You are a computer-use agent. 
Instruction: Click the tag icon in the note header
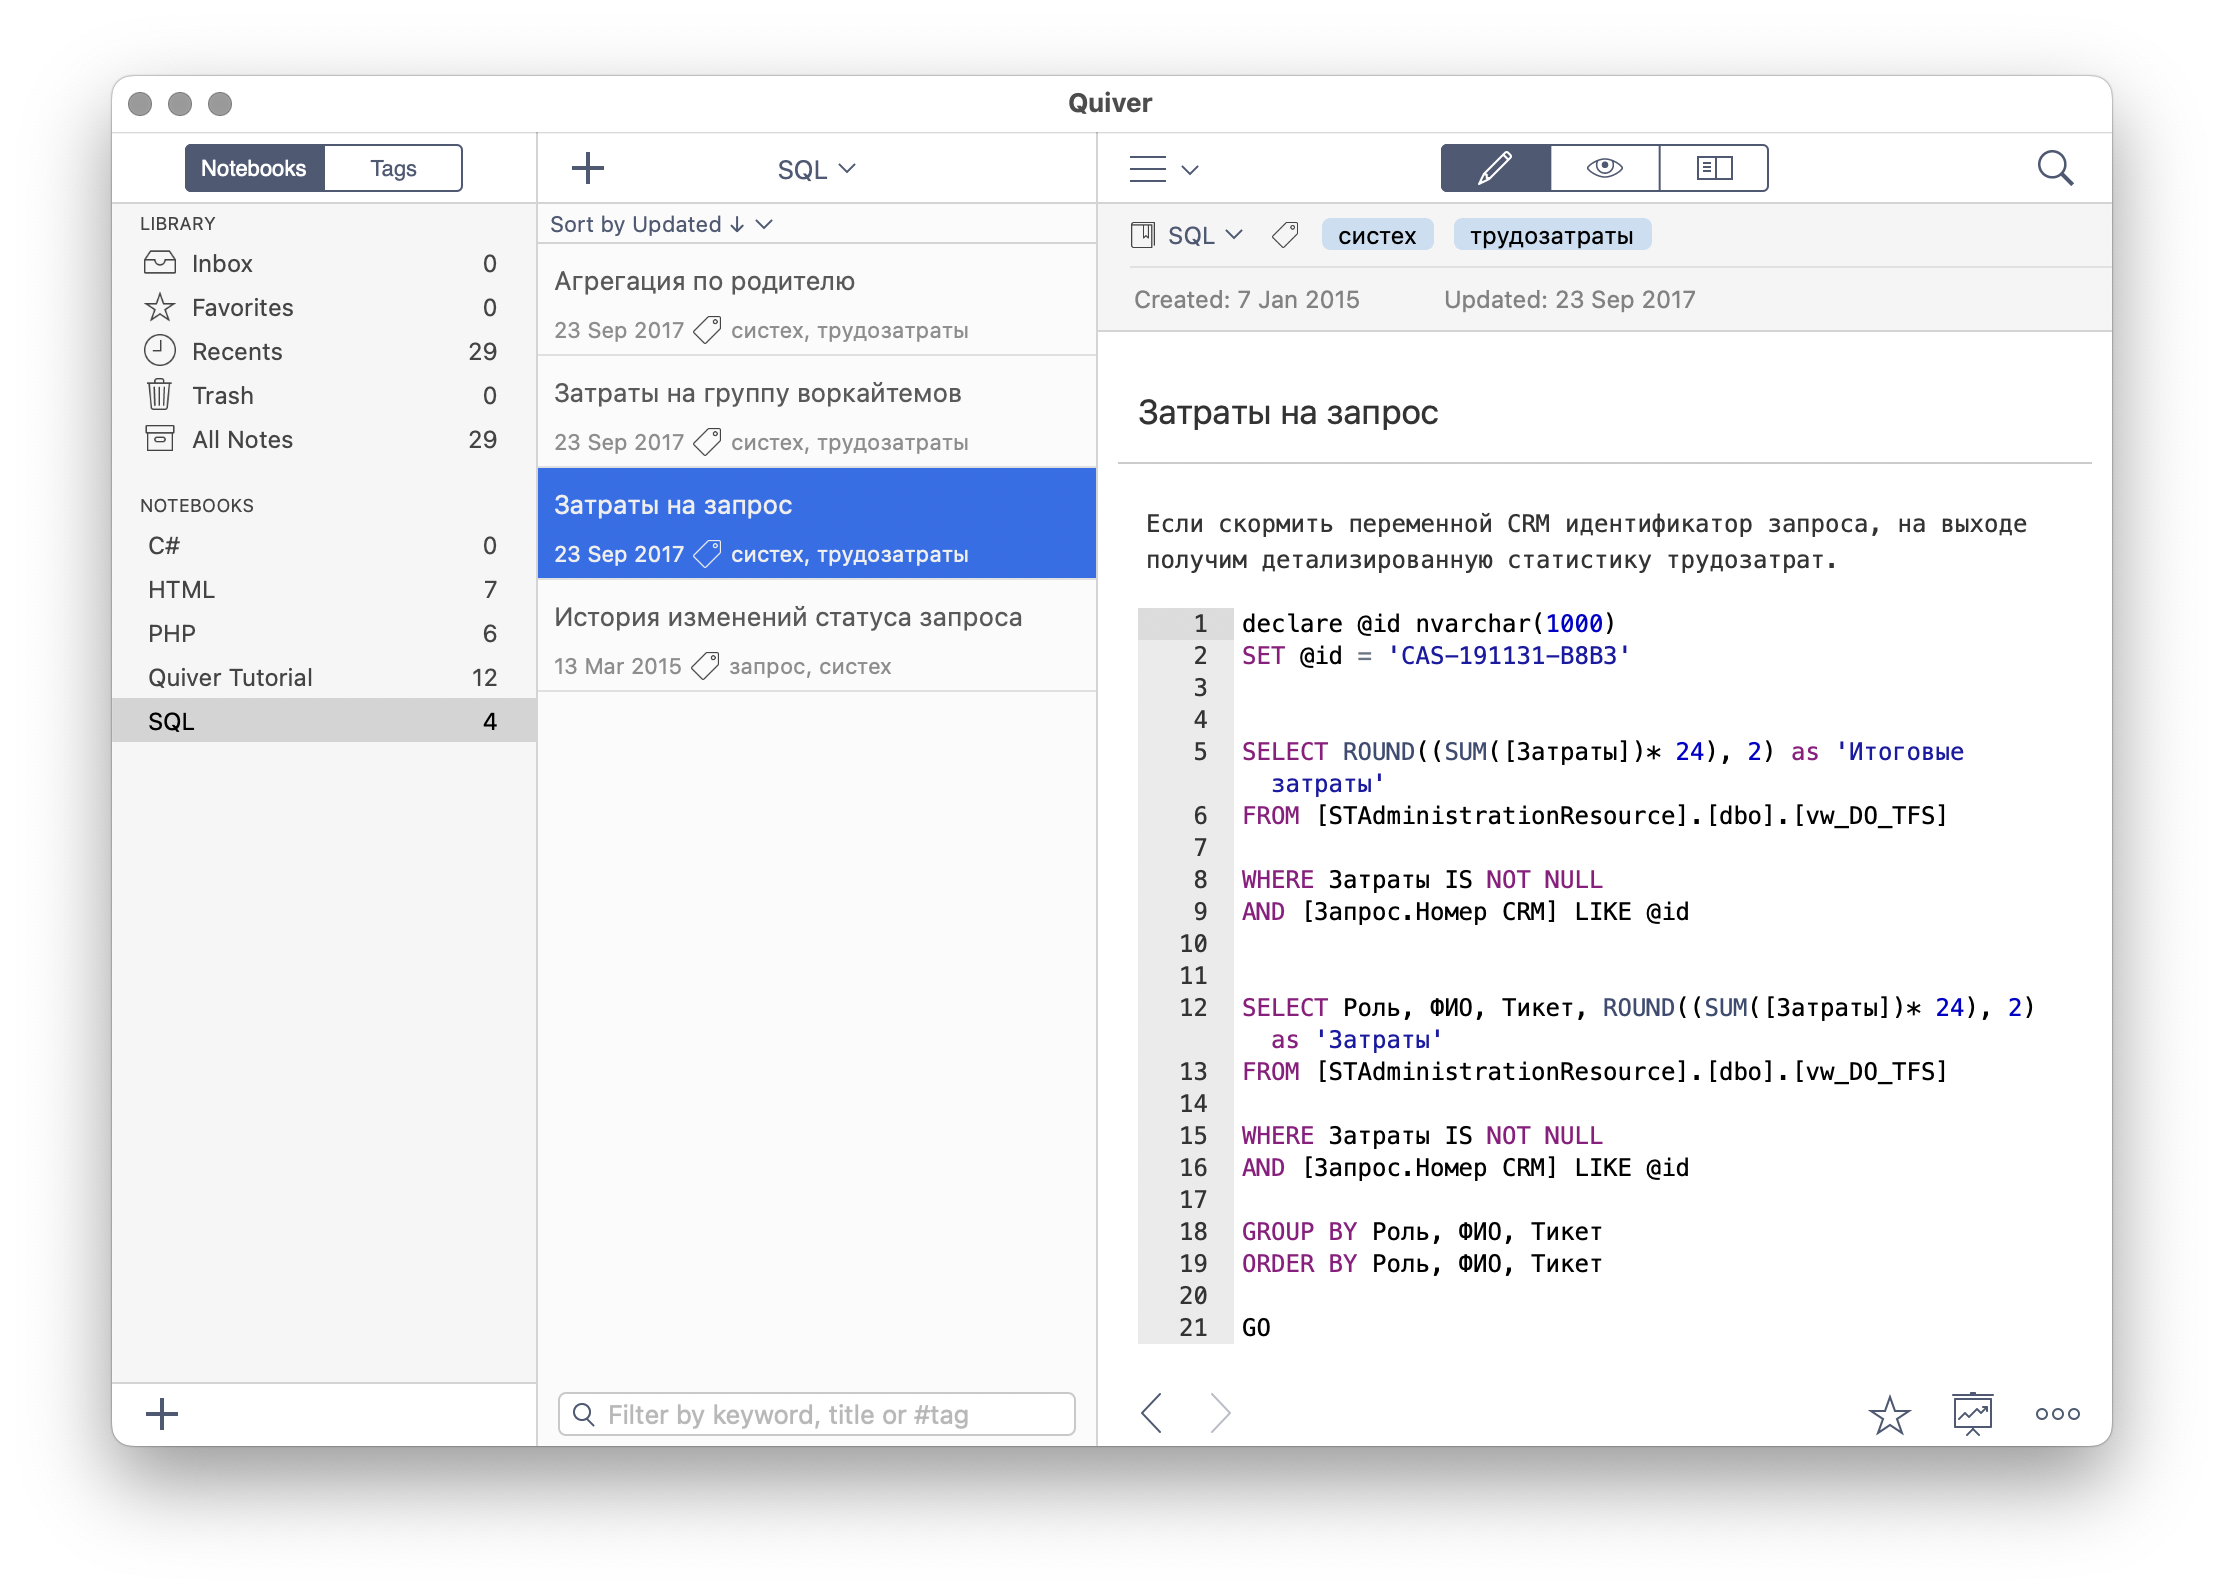[x=1285, y=235]
